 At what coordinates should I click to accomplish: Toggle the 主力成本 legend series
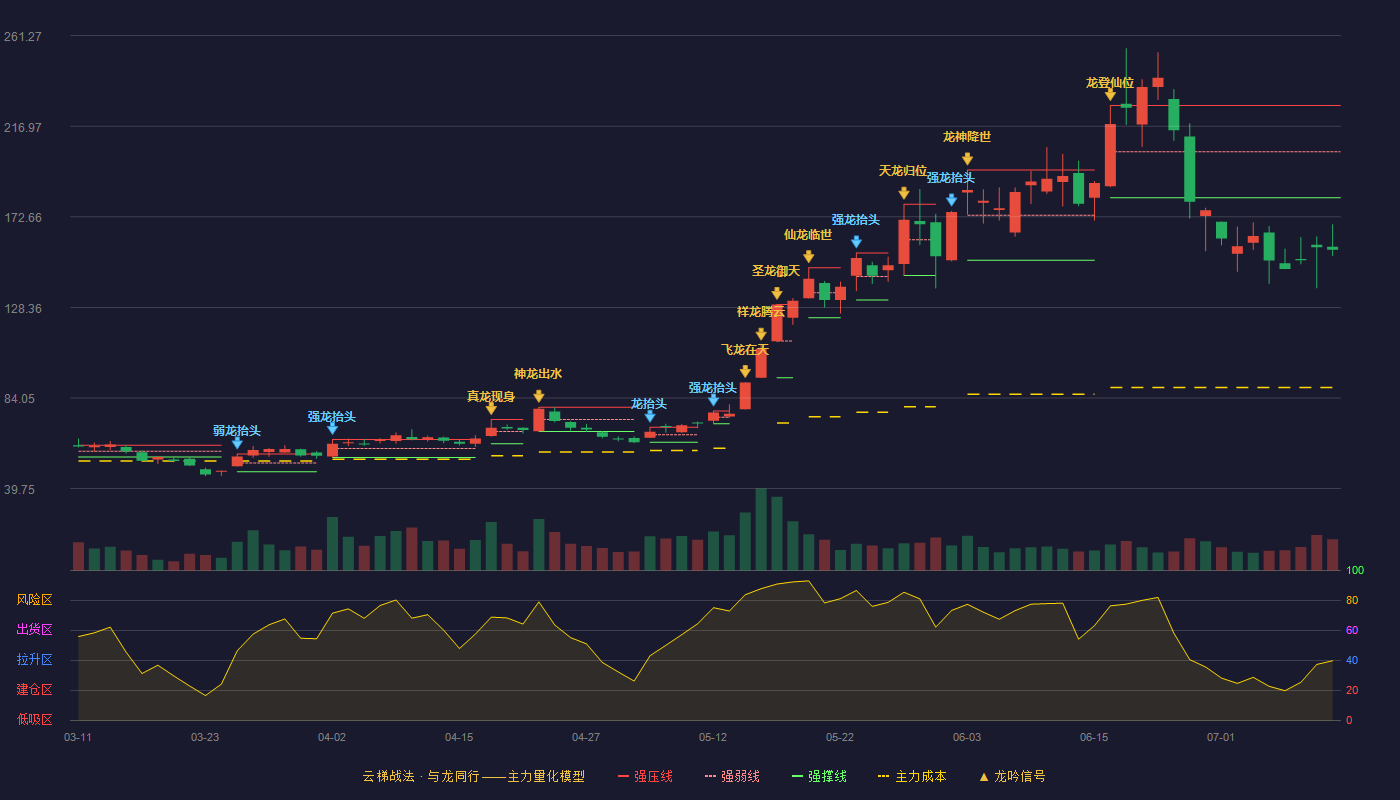[912, 776]
